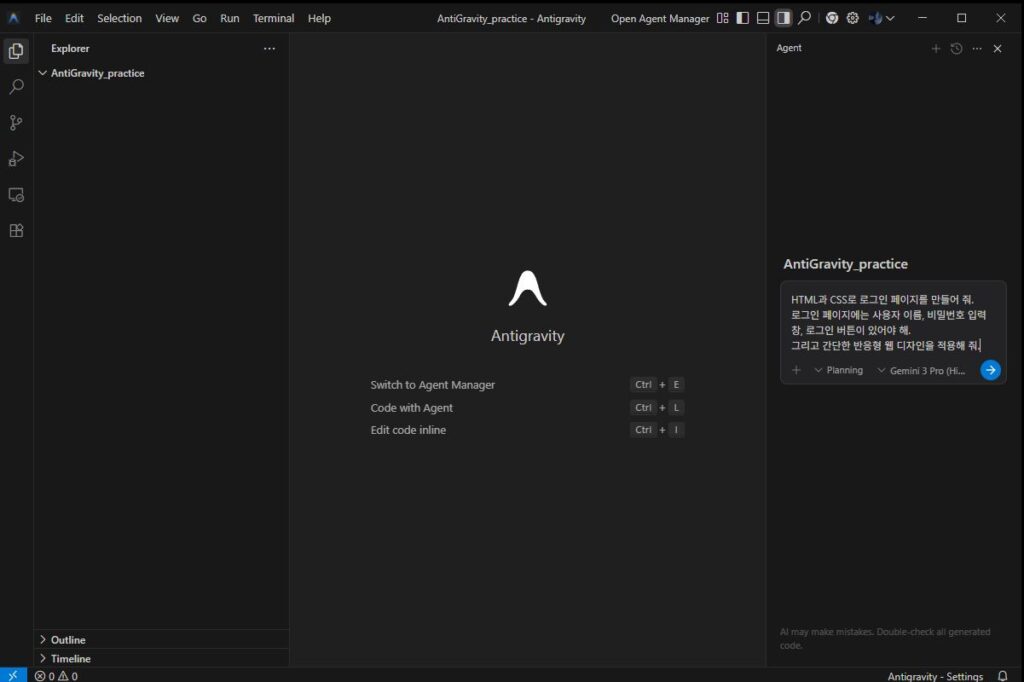
Task: Open the Chrome browser icon in title bar
Action: 832,18
